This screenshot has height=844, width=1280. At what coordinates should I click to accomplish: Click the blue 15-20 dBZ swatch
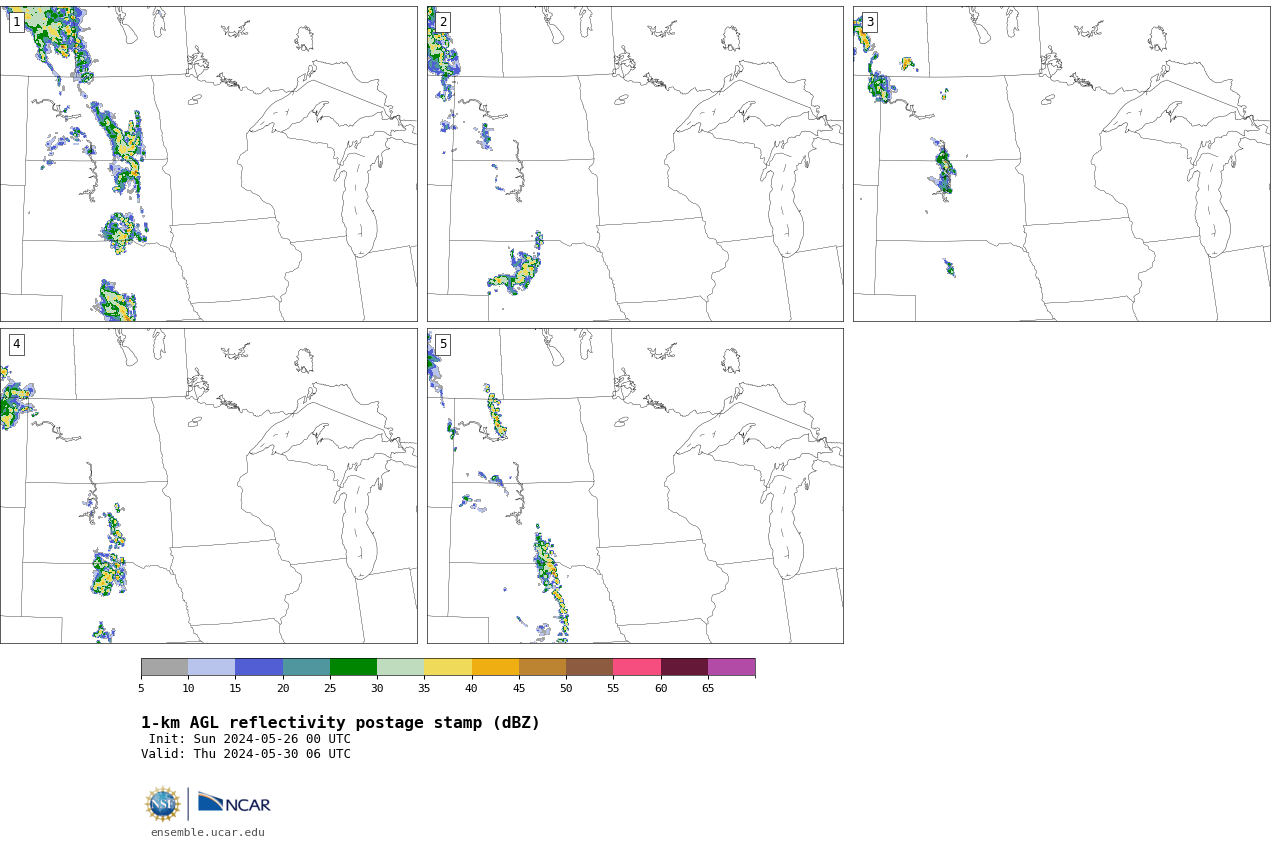click(259, 667)
